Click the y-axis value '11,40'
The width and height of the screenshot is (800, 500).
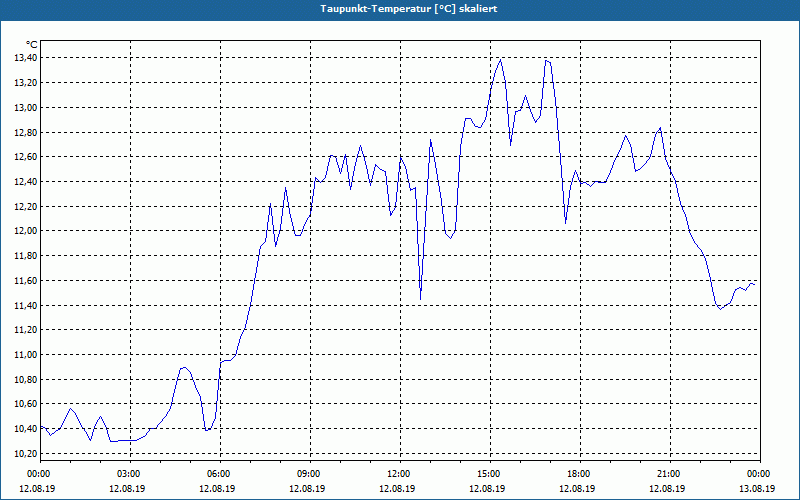(25, 305)
